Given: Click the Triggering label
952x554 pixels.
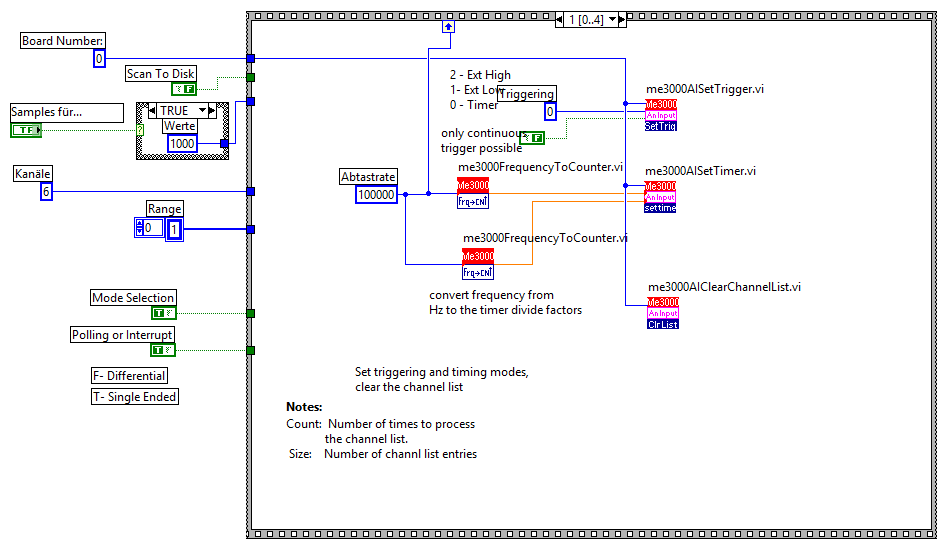Looking at the screenshot, I should point(526,94).
